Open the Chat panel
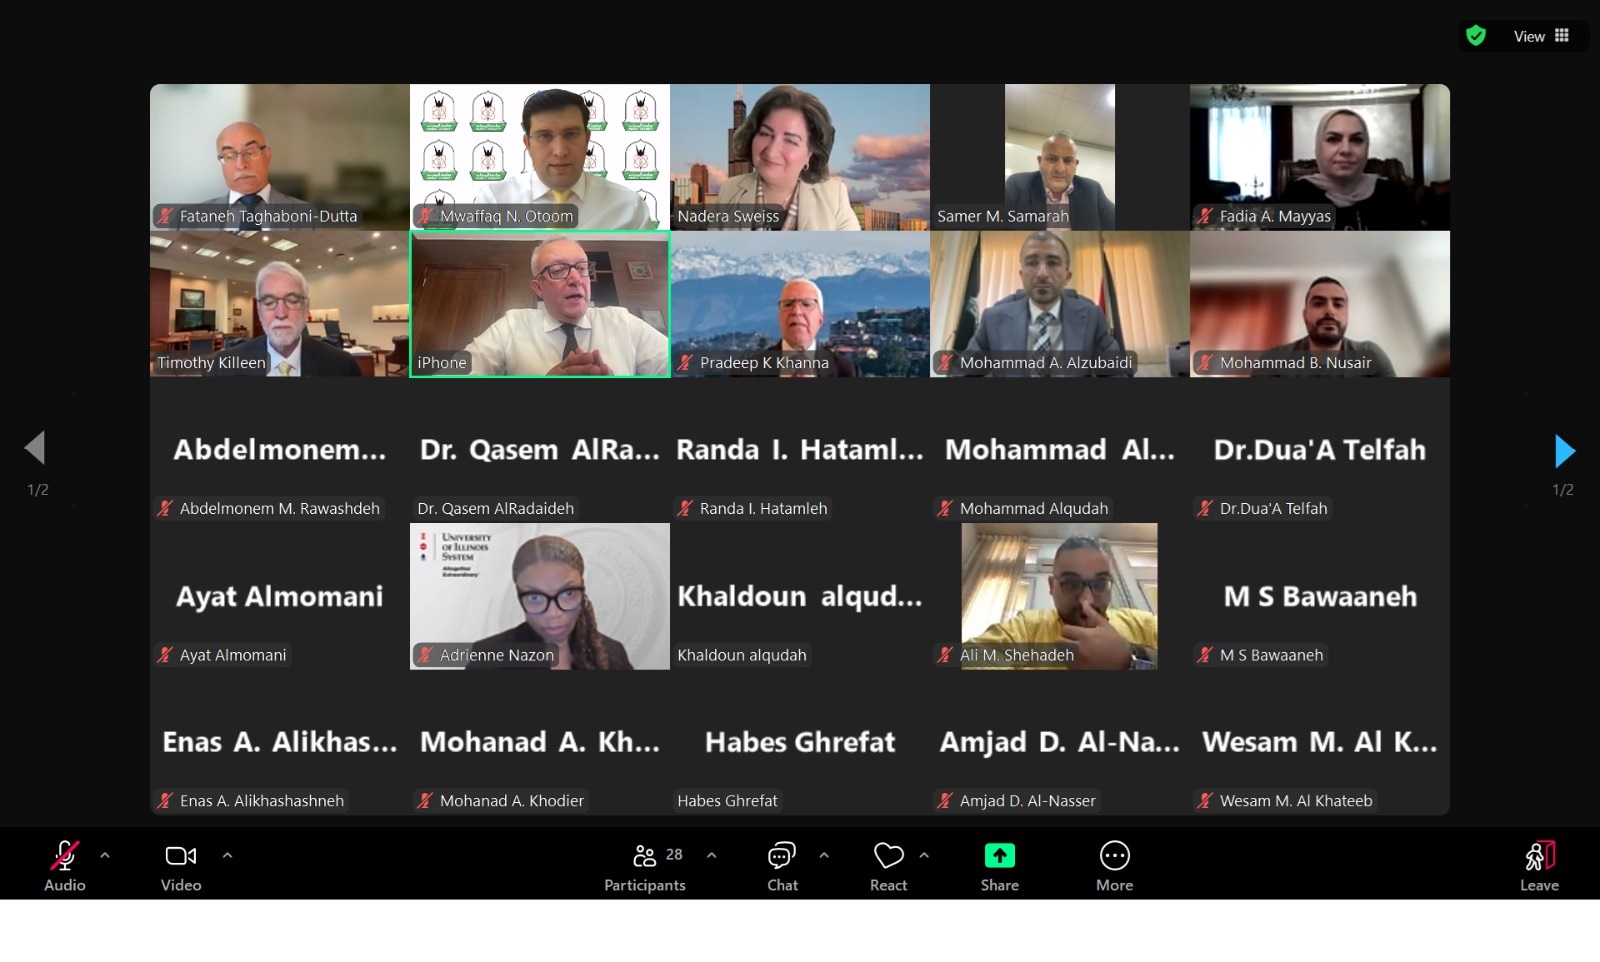The width and height of the screenshot is (1600, 962). pos(782,856)
